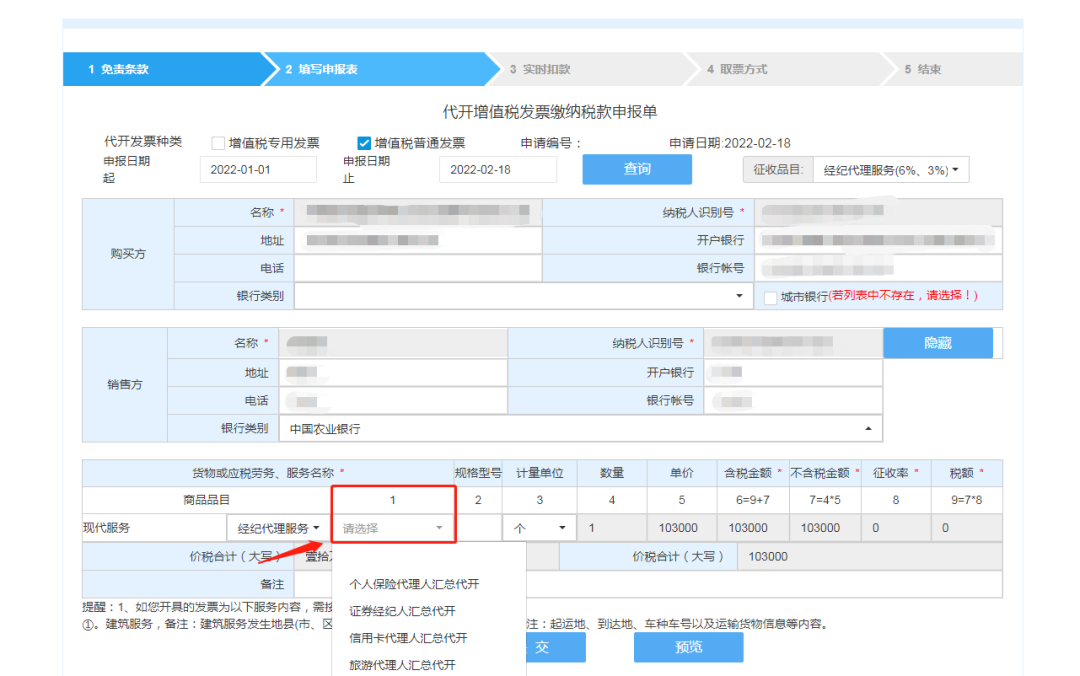Open the 征收品目 dropdown
Viewport: 1080px width, 676px height.
point(891,170)
